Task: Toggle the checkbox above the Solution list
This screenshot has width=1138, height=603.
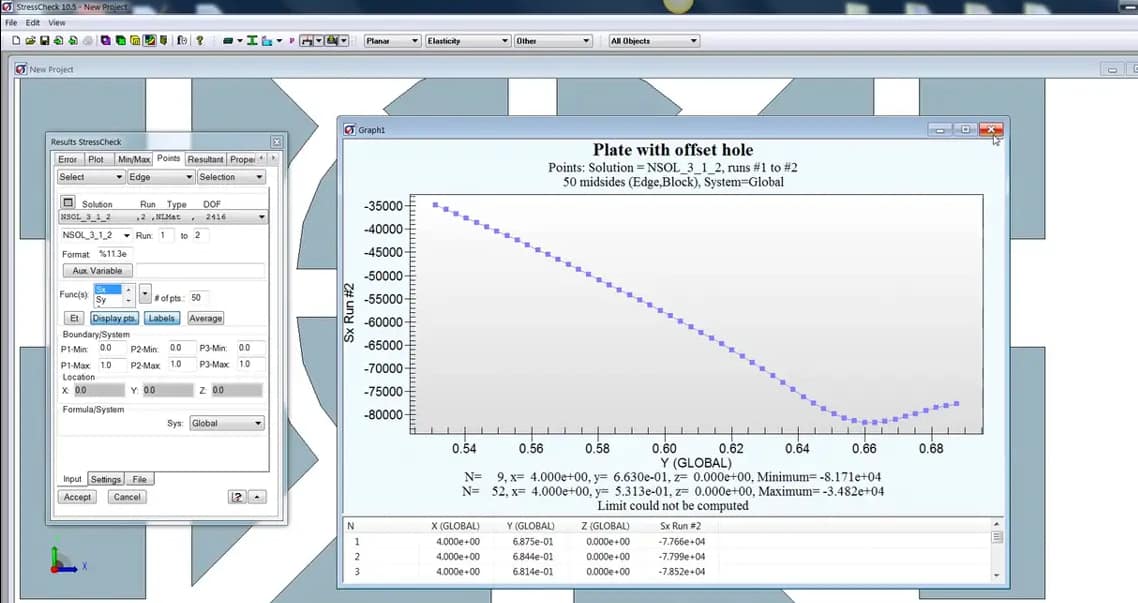Action: tap(67, 204)
